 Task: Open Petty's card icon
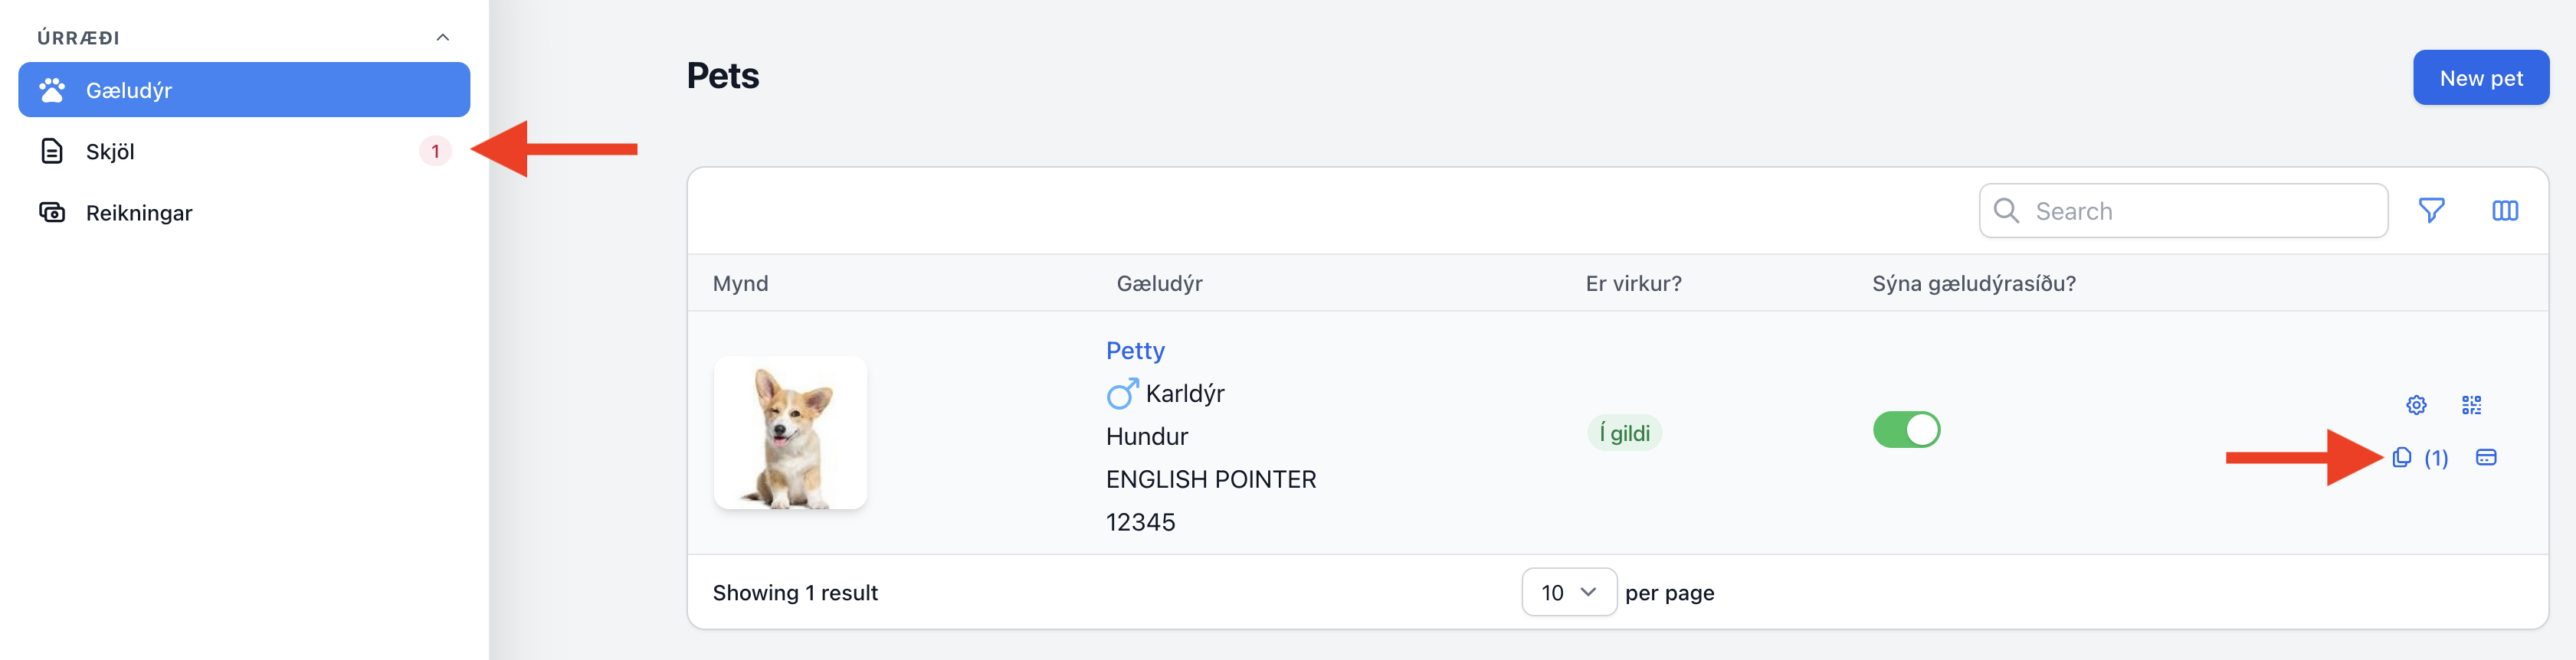2486,458
